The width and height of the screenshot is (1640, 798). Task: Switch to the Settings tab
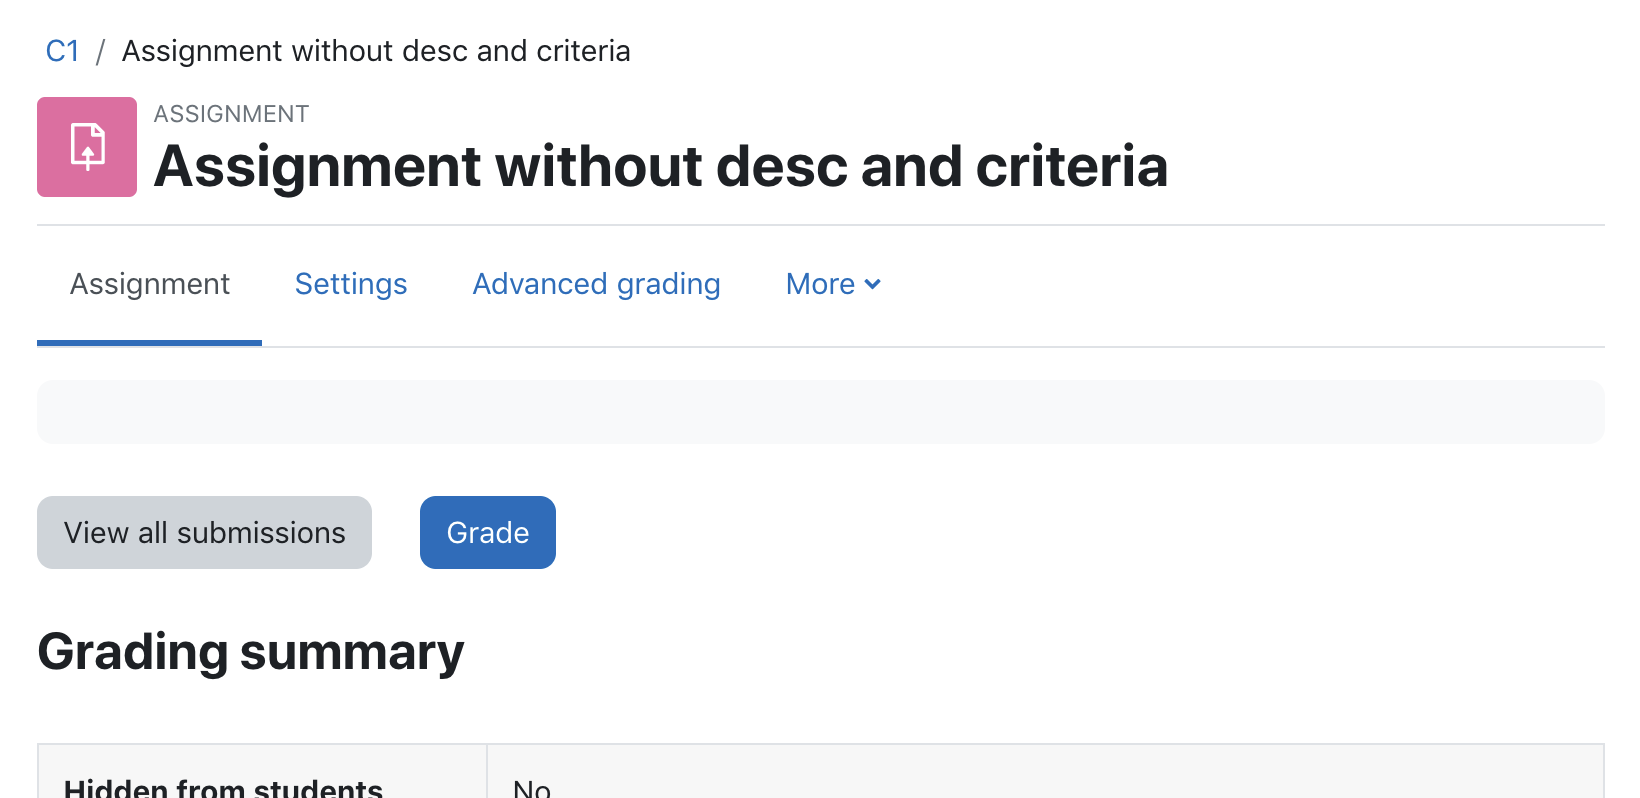[x=351, y=284]
